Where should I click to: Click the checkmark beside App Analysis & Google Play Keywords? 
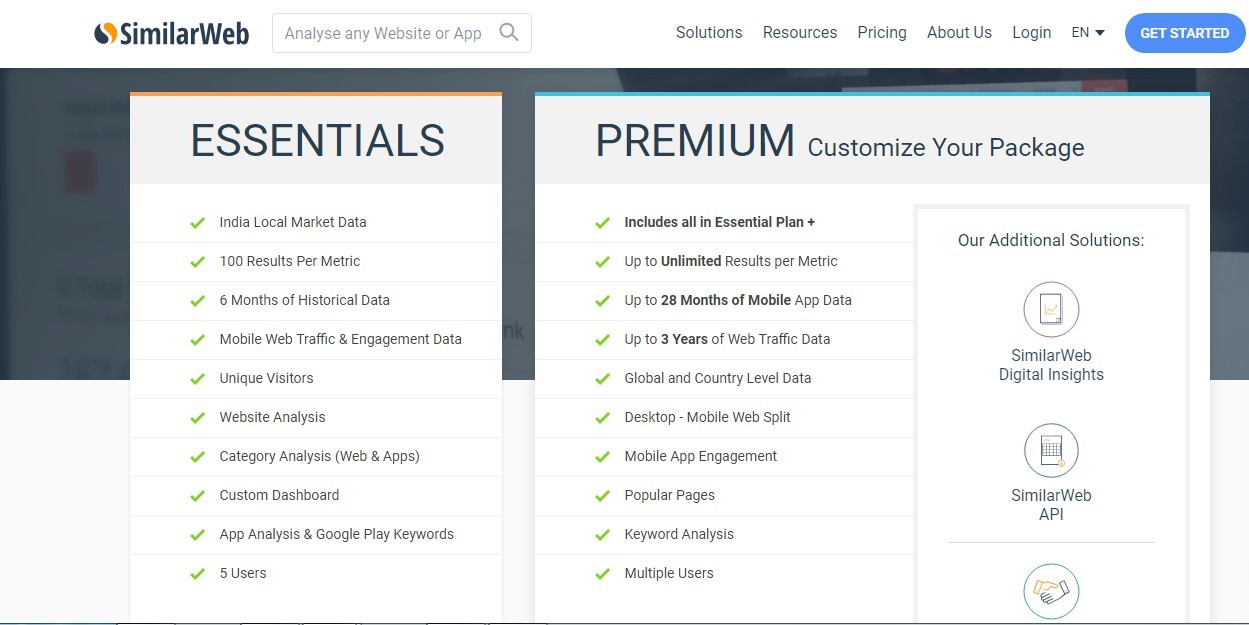(x=198, y=535)
